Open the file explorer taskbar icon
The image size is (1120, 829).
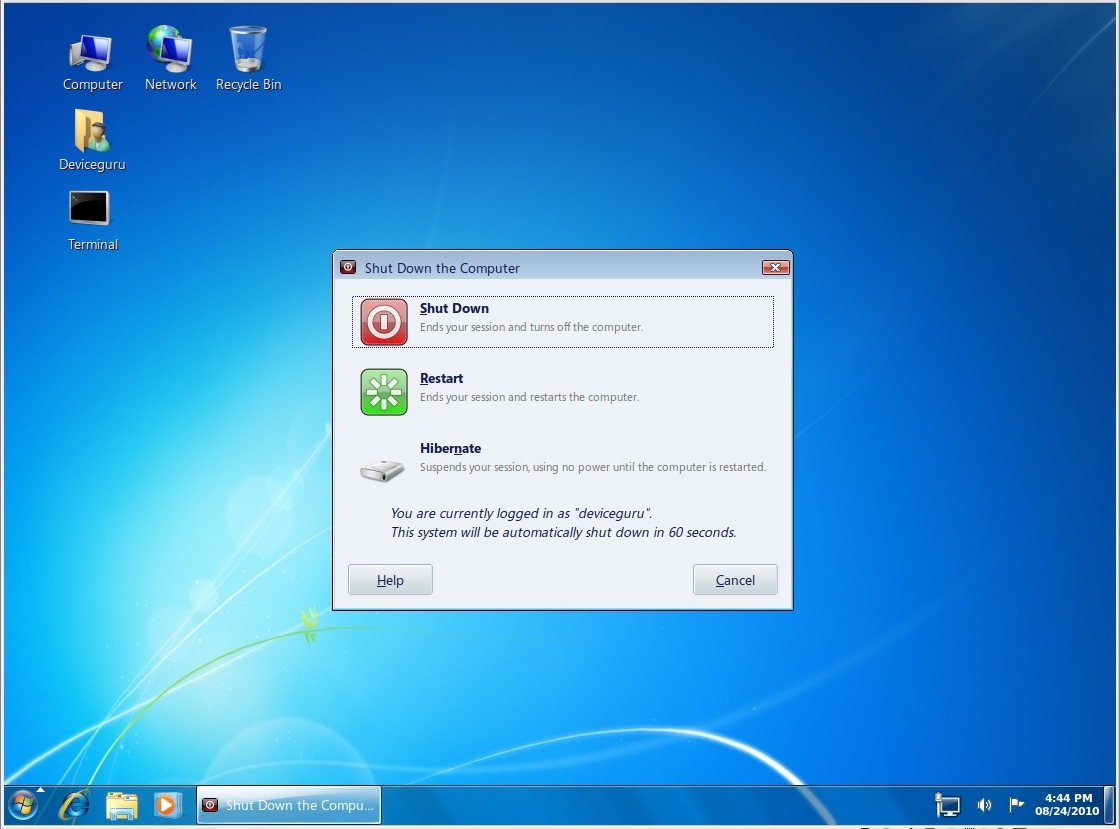(x=121, y=805)
